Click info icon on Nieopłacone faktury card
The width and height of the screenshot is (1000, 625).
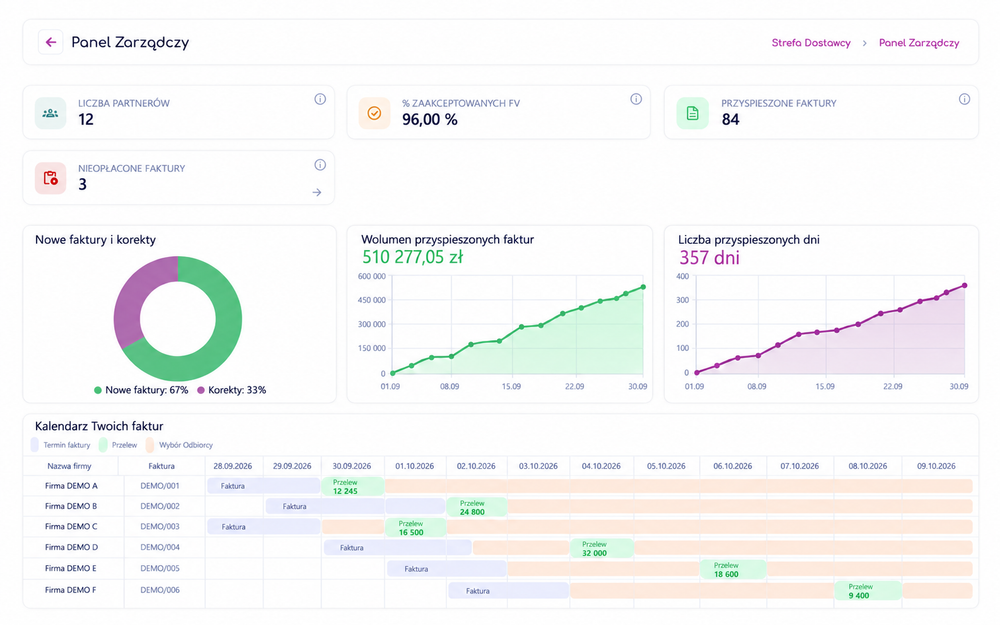coord(320,165)
